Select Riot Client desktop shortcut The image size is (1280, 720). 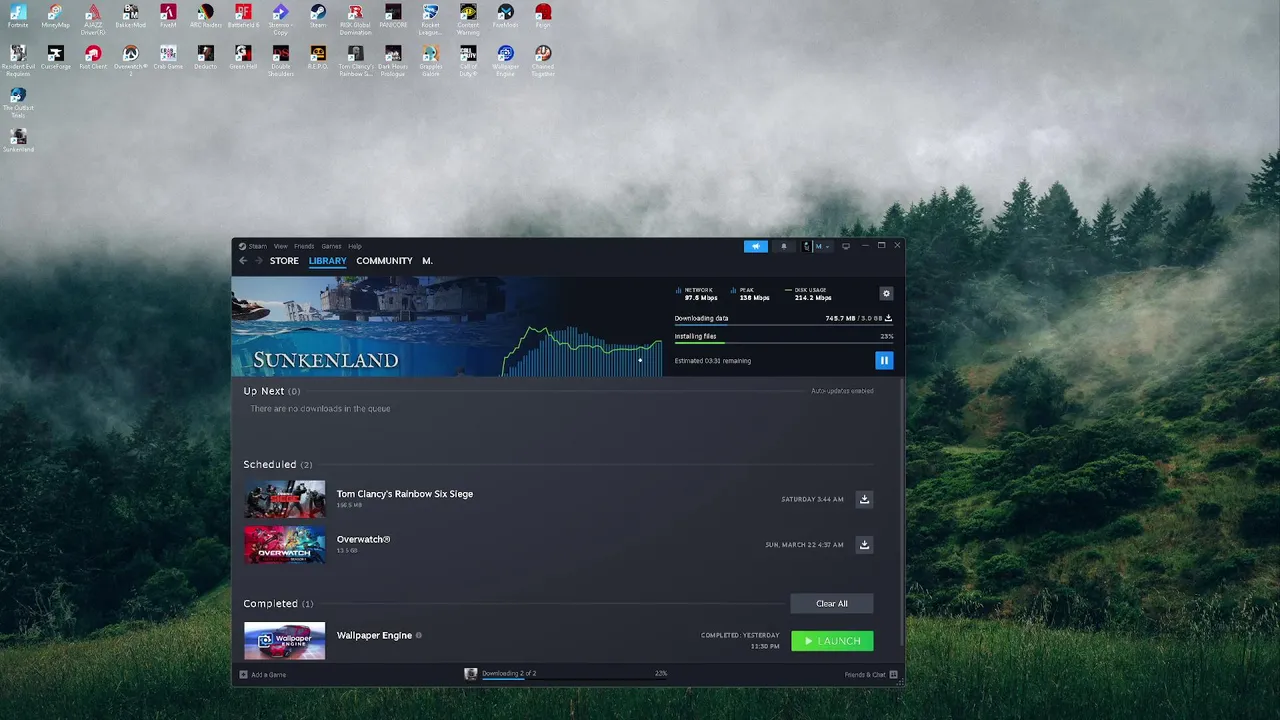[x=92, y=58]
